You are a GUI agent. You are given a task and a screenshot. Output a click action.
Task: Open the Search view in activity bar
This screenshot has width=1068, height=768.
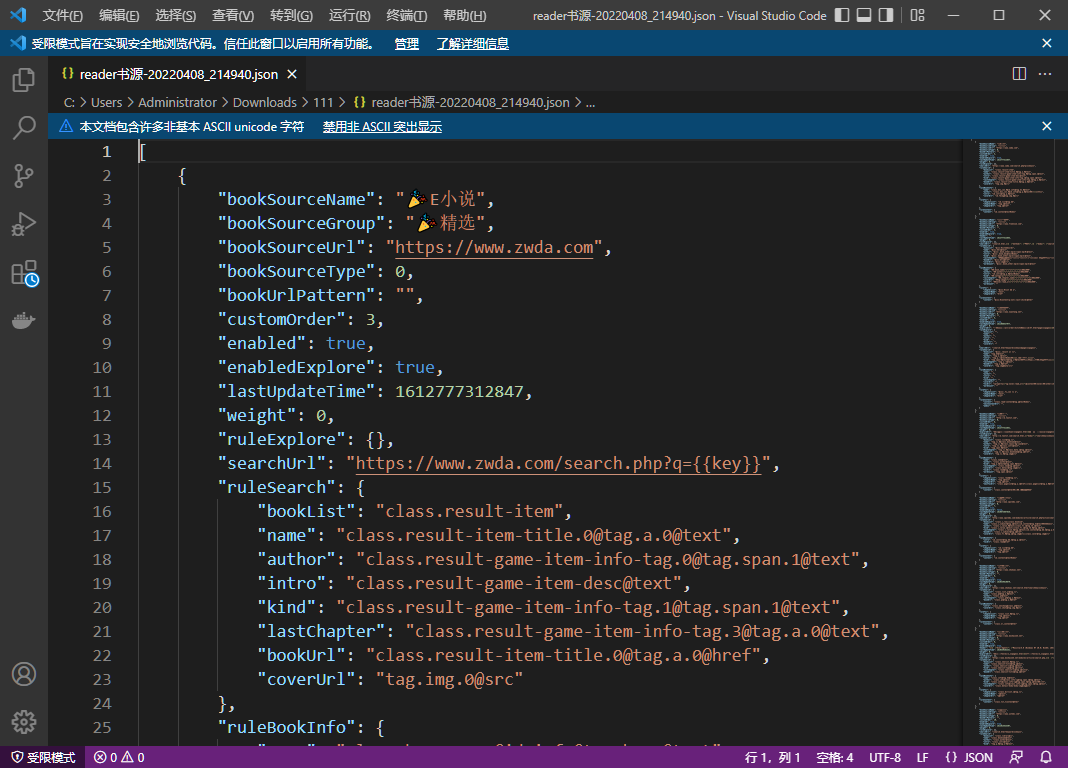(x=24, y=127)
